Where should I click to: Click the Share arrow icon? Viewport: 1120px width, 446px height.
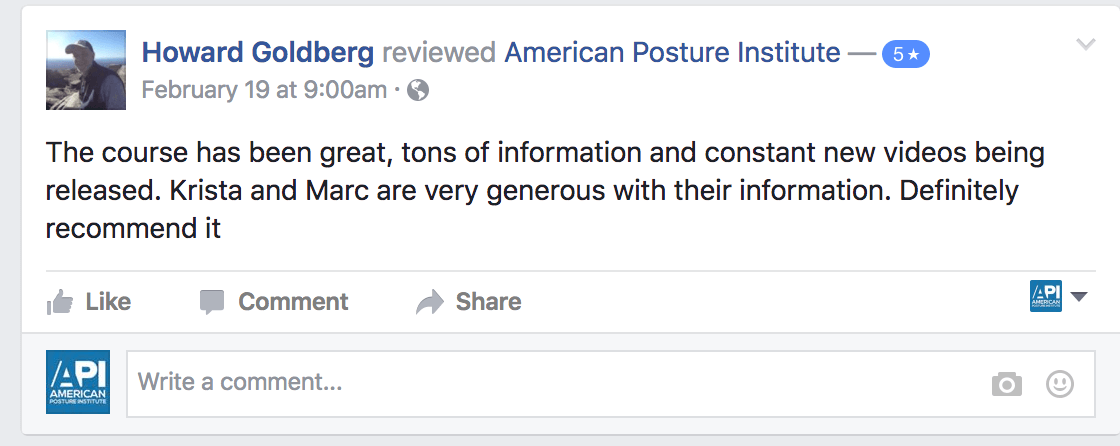pos(430,302)
